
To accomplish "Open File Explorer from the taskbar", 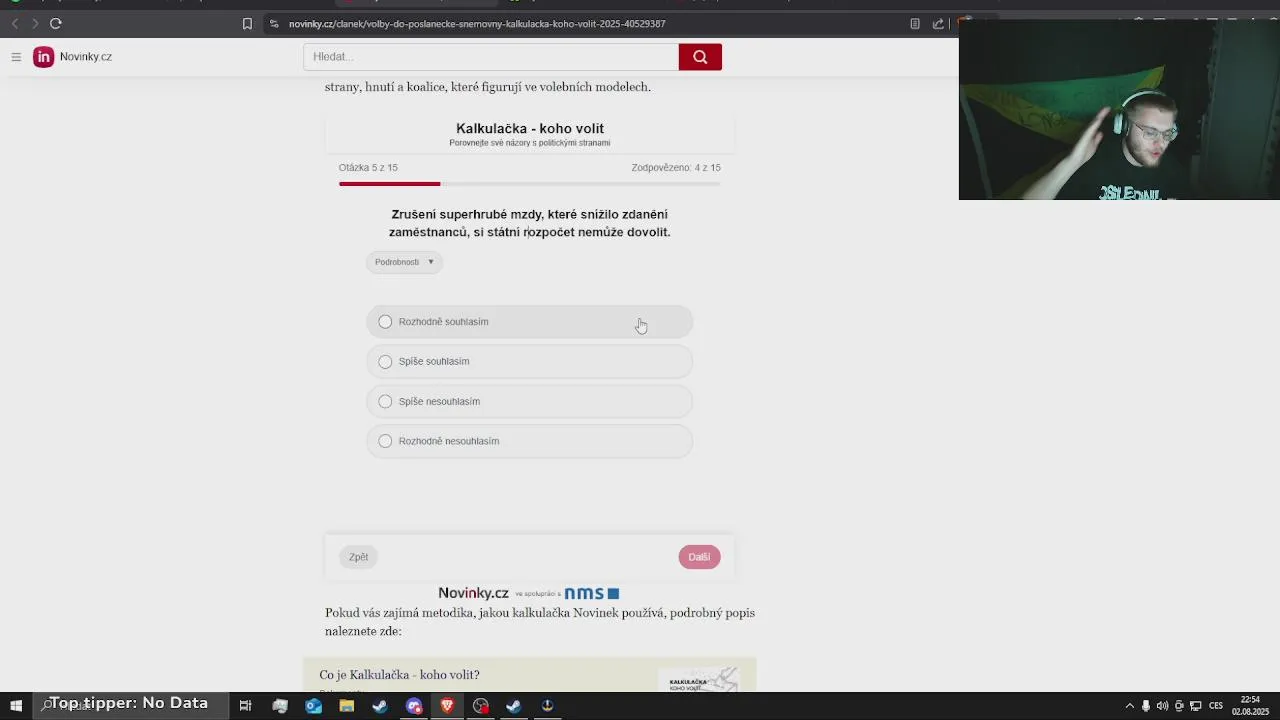I will pos(347,706).
